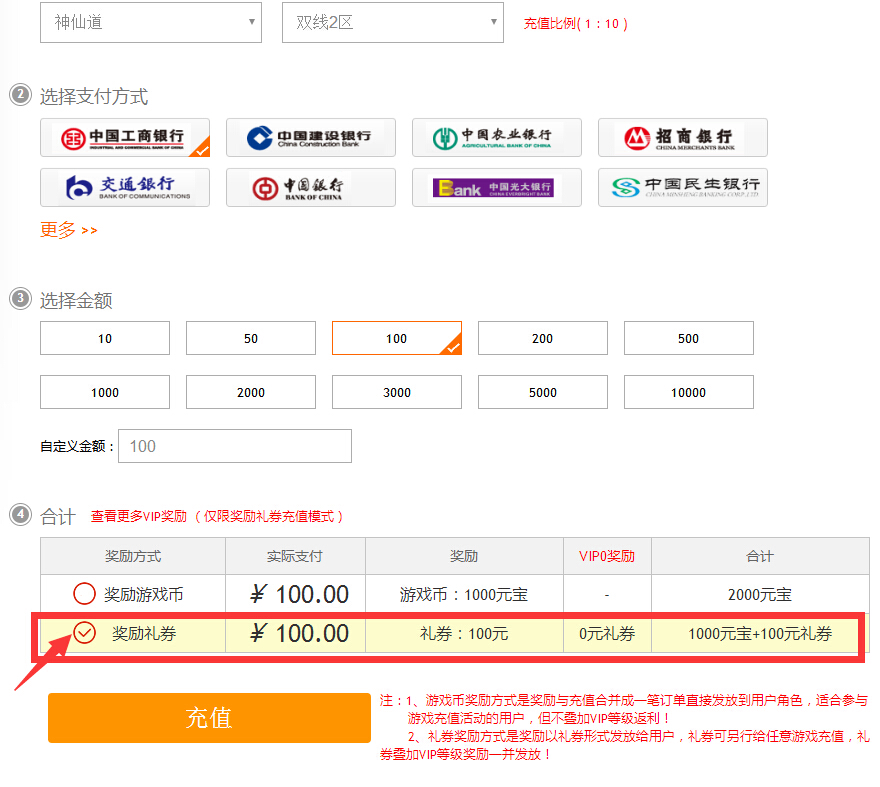Screen dimensions: 880x787
Task: Select China Merchants Bank logo
Action: [682, 138]
